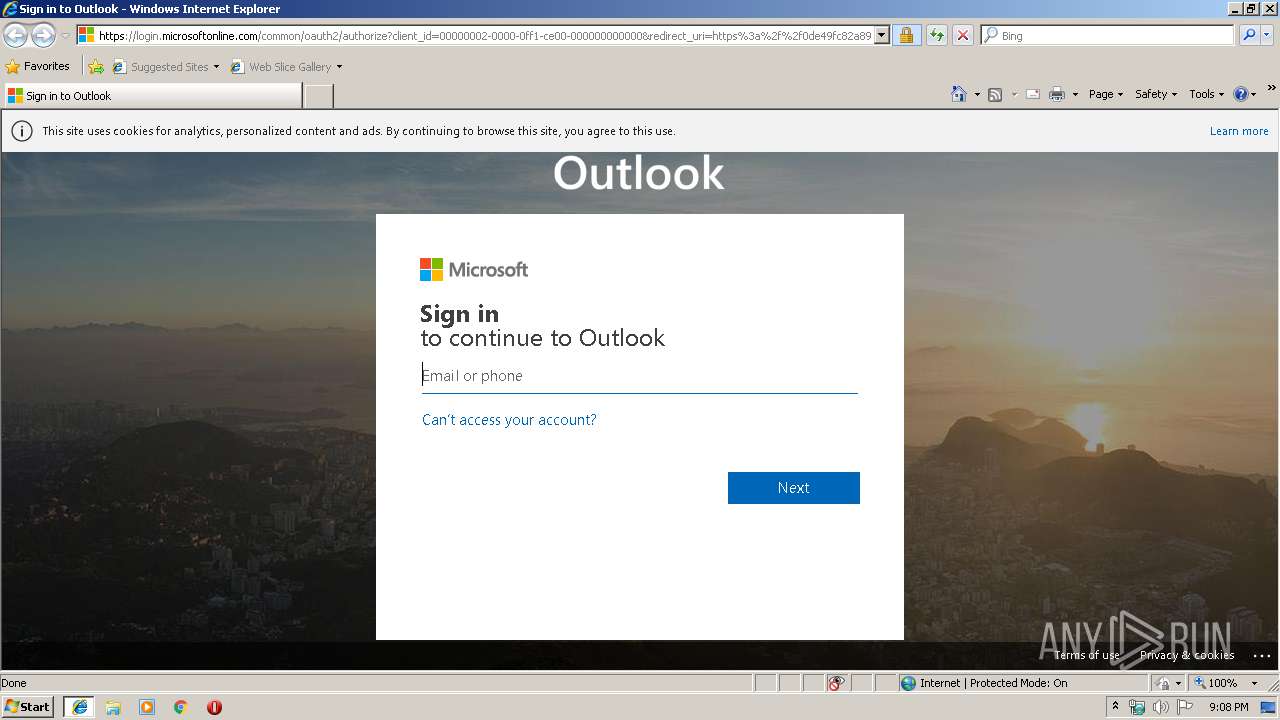Focus the Email or phone field
This screenshot has height=720, width=1280.
[639, 376]
